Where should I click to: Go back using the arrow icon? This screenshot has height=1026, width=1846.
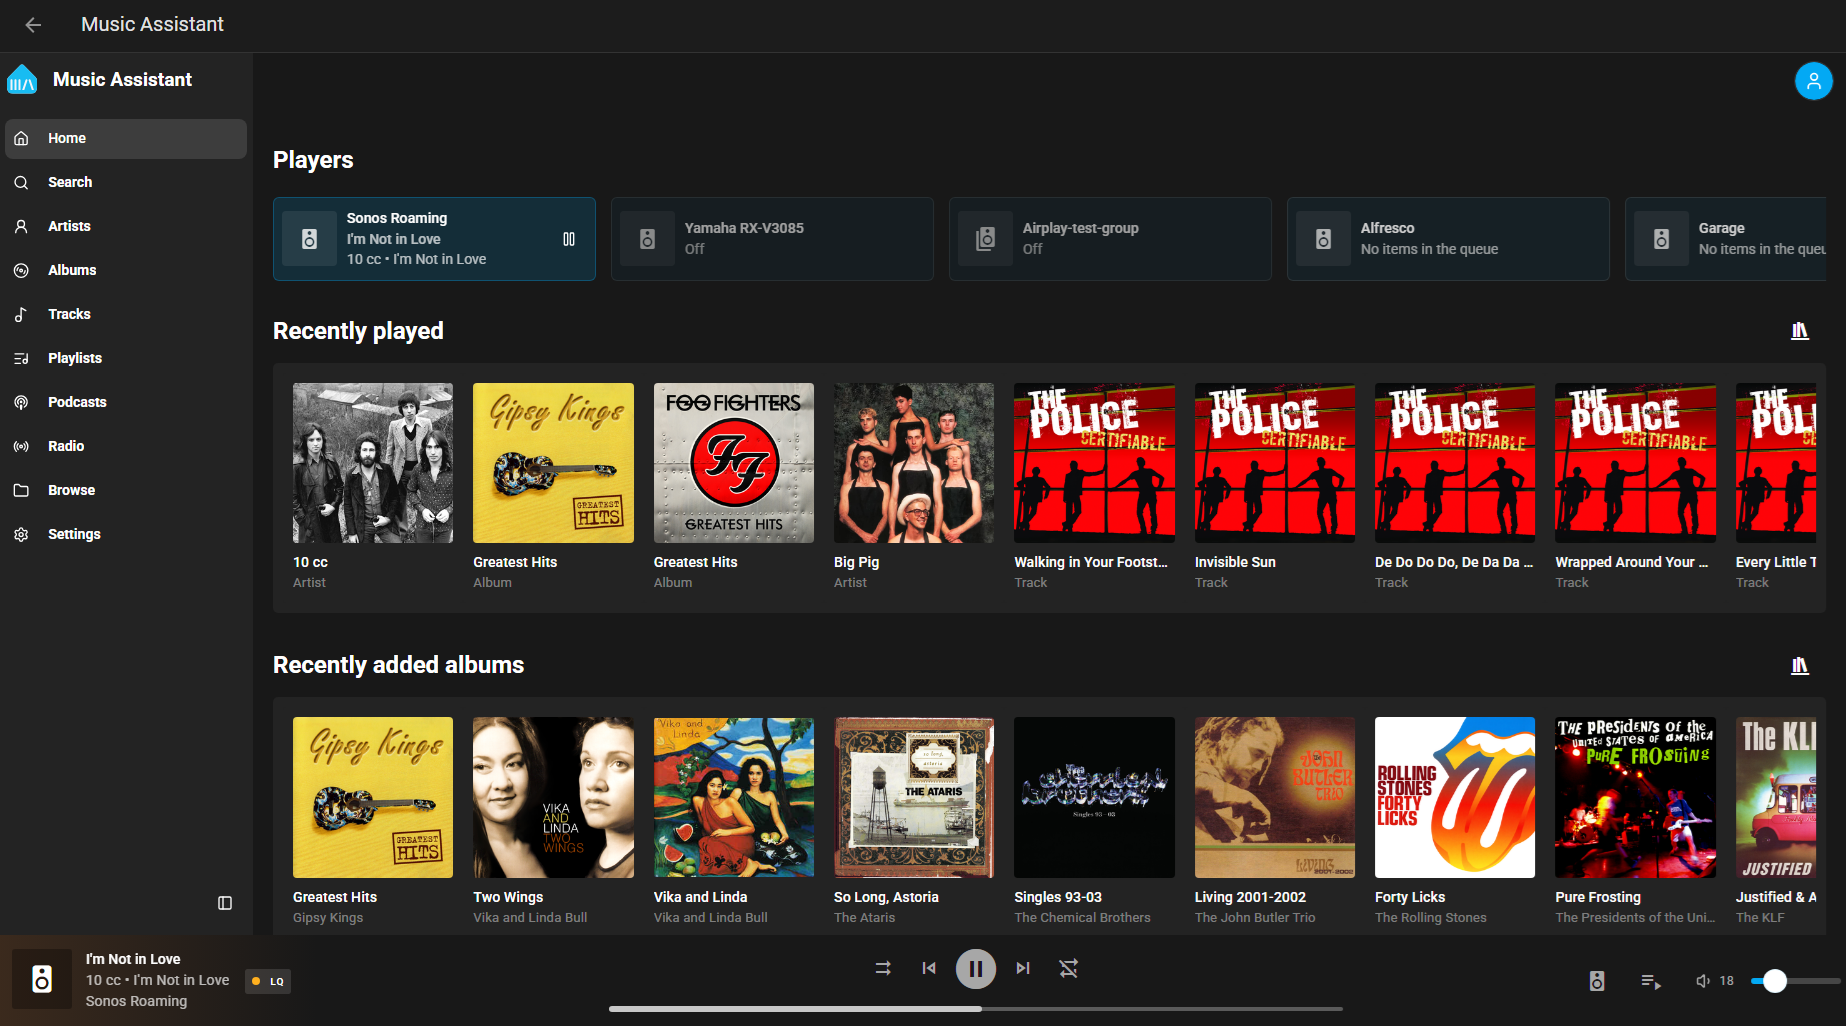point(33,25)
